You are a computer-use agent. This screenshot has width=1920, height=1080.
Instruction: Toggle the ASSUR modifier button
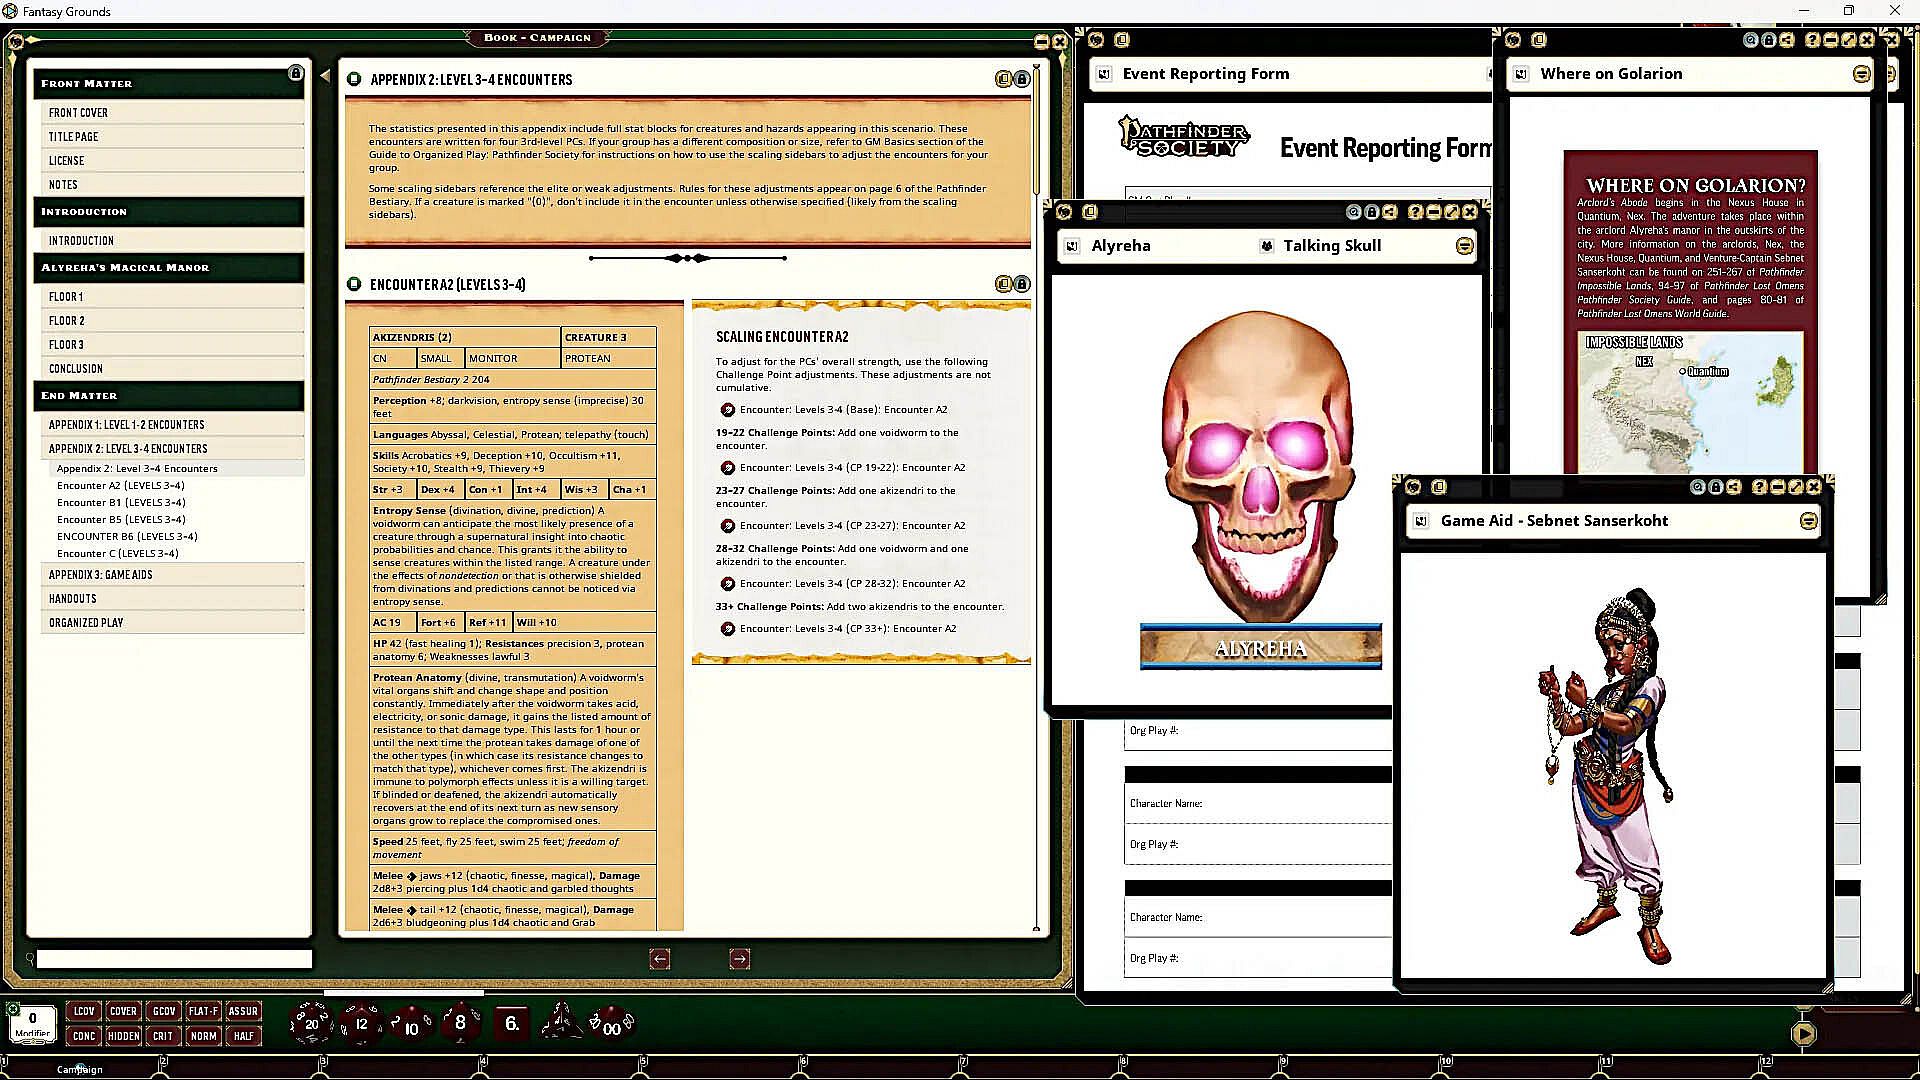click(243, 1011)
